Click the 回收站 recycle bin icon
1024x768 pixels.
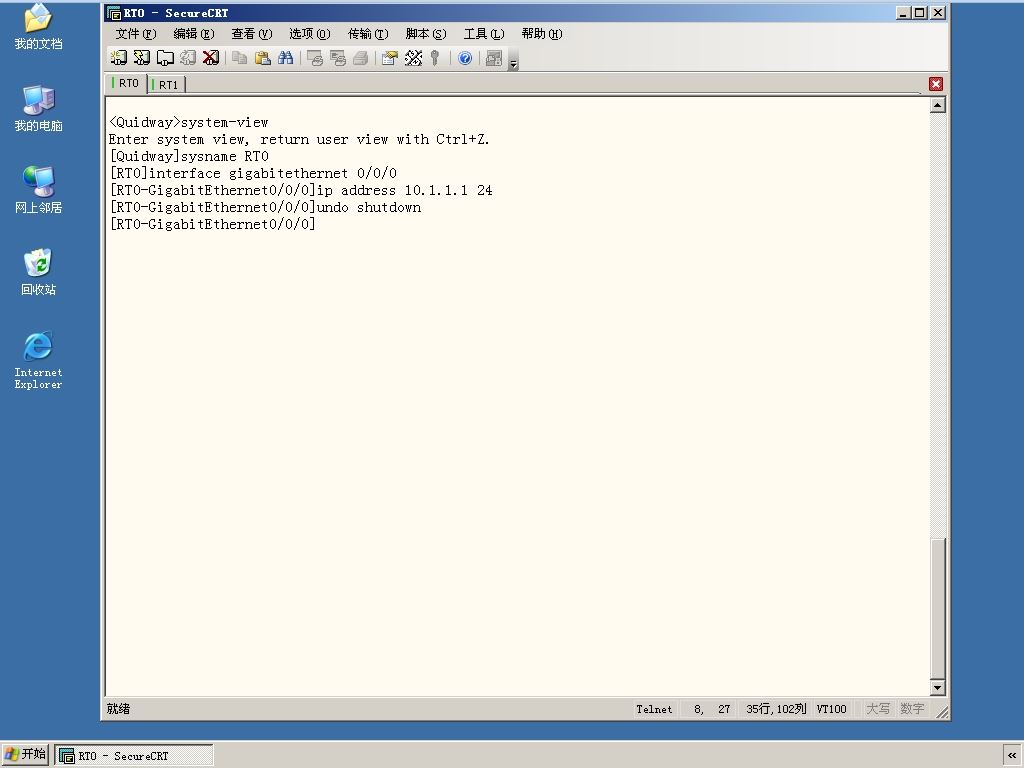point(39,272)
